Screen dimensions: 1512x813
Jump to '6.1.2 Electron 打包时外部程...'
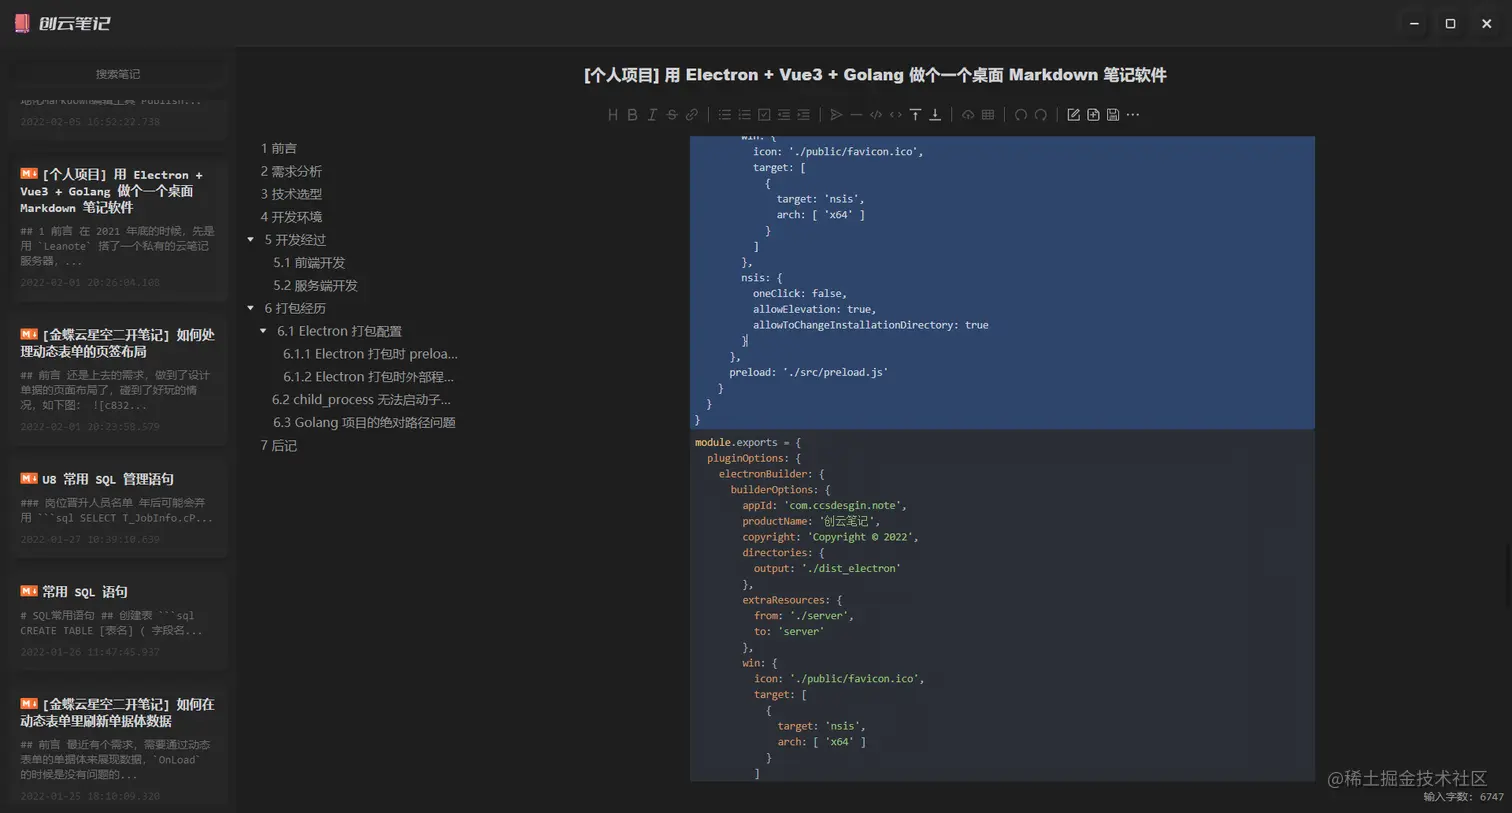click(x=368, y=377)
